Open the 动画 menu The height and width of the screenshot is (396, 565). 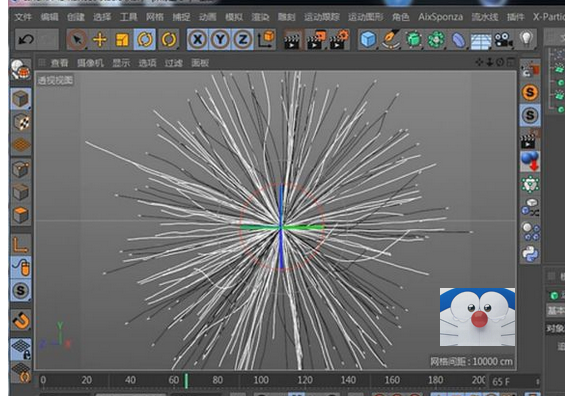[207, 17]
